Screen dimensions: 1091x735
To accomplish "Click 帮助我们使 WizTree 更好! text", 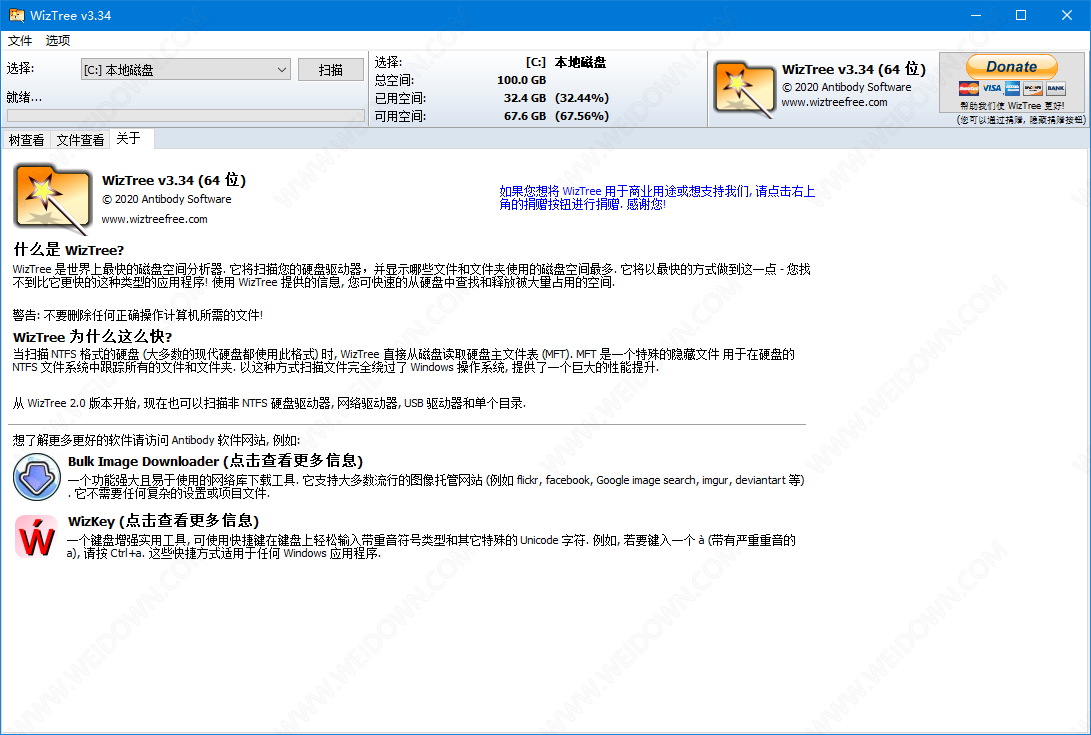I will (1012, 106).
